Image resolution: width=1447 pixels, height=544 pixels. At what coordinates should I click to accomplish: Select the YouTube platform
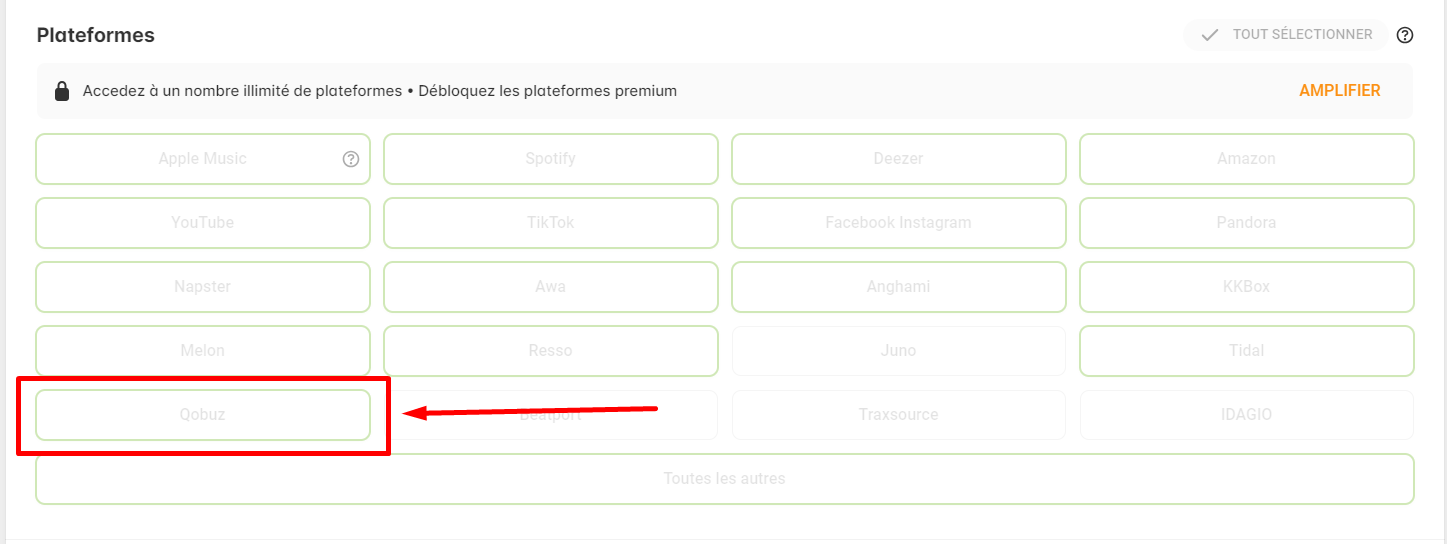coord(203,223)
